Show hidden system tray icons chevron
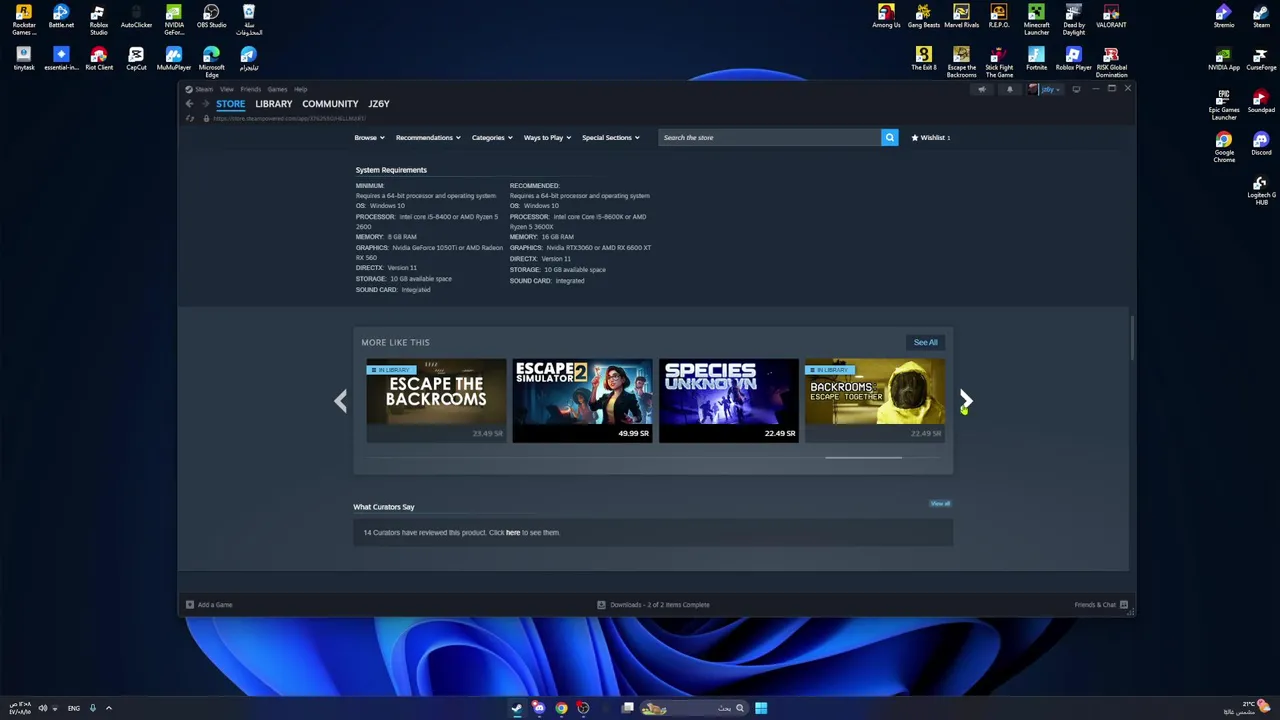This screenshot has height=720, width=1280. click(x=109, y=708)
